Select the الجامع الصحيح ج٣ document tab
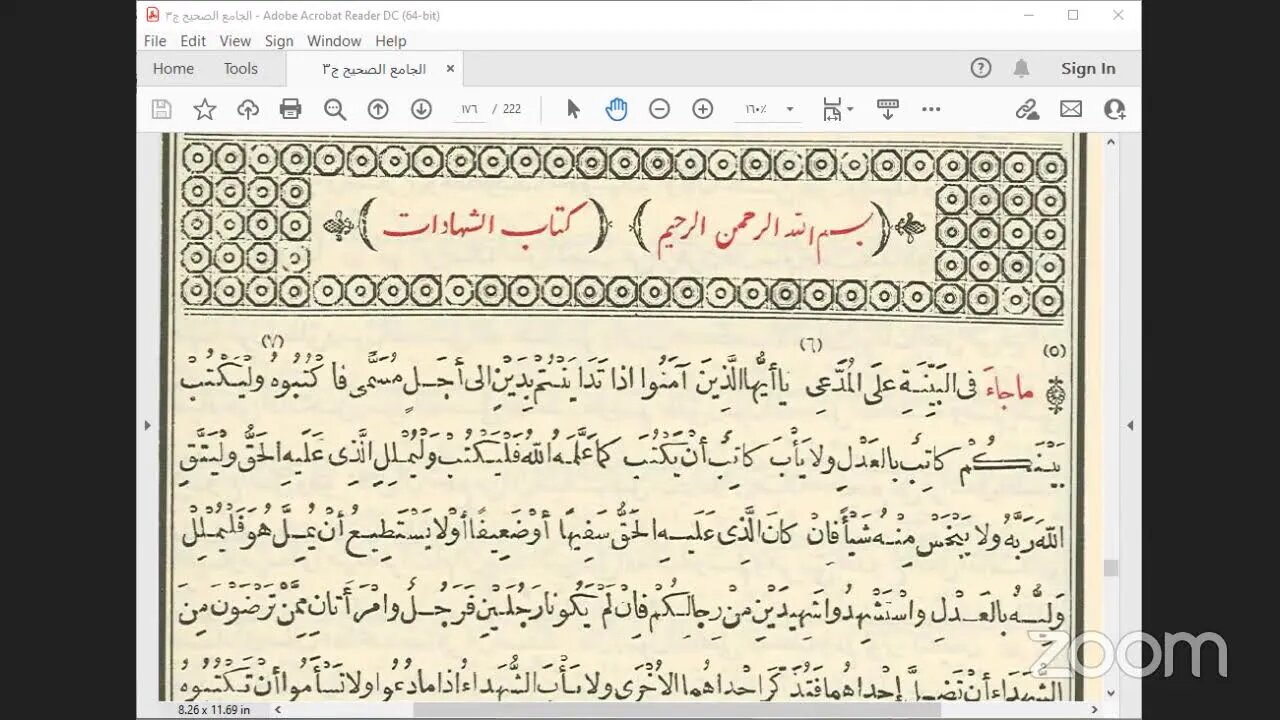The height and width of the screenshot is (720, 1280). click(x=374, y=69)
